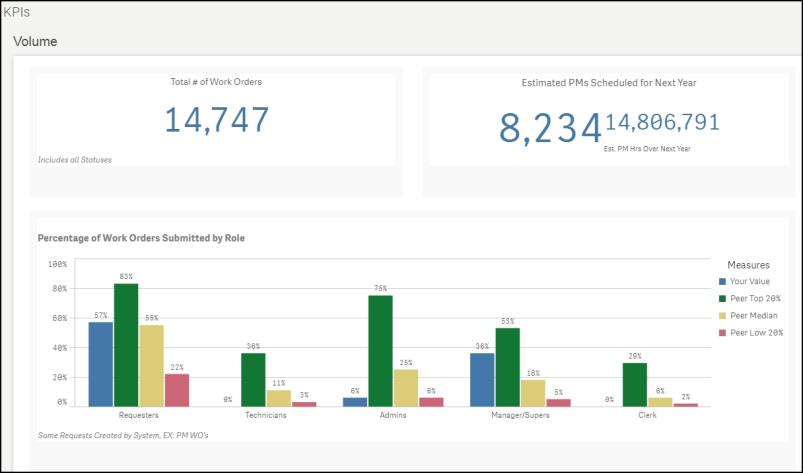This screenshot has height=473, width=803.
Task: Click the 14,747 total work orders value
Action: point(216,120)
